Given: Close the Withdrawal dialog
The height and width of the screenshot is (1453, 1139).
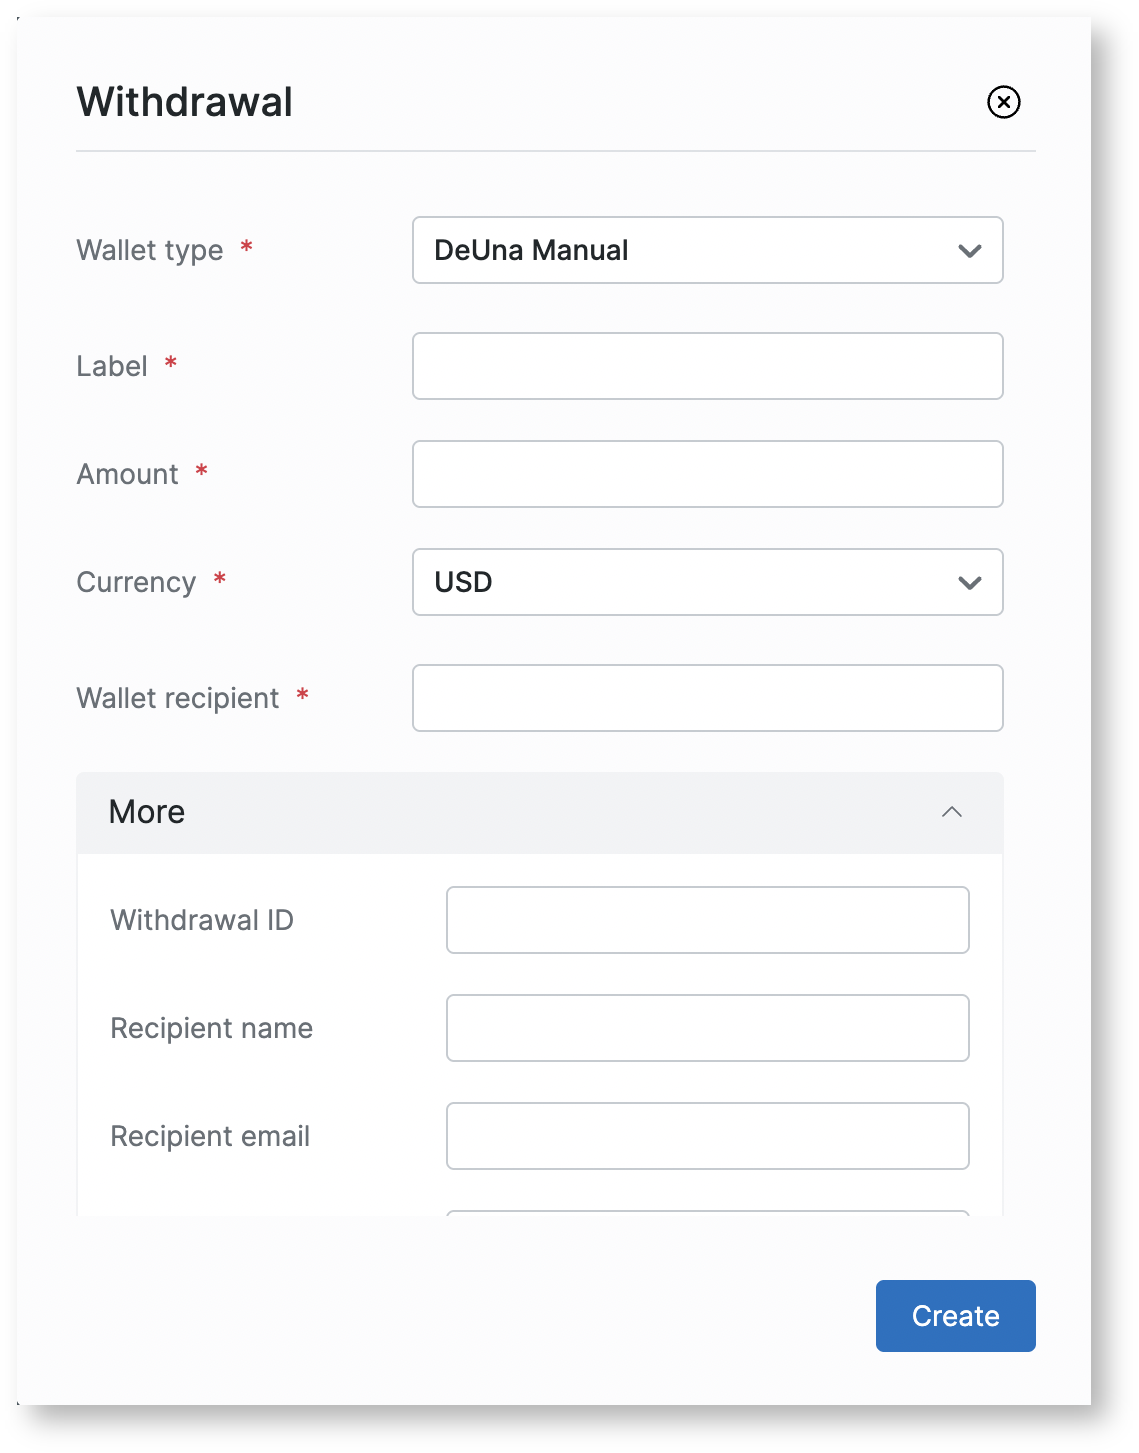Looking at the screenshot, I should click(x=1003, y=102).
